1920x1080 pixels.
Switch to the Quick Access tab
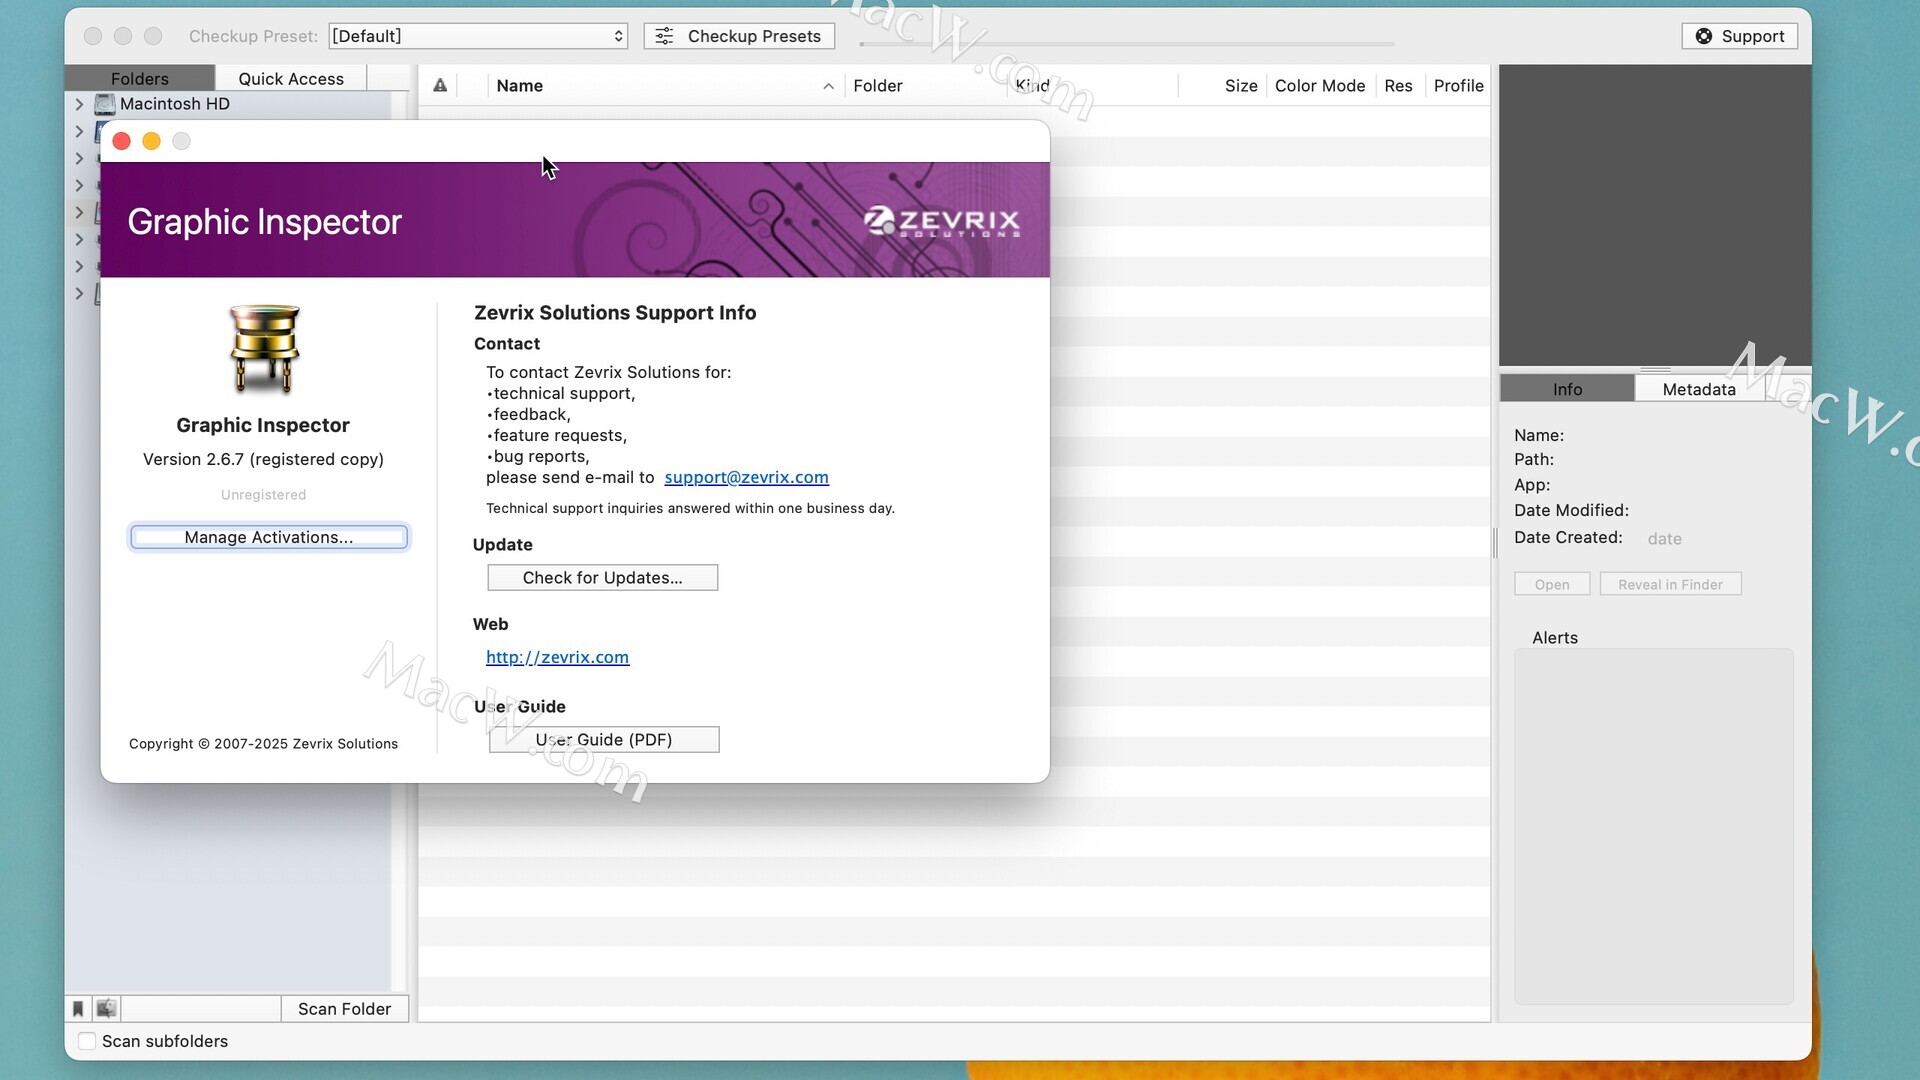pos(291,78)
